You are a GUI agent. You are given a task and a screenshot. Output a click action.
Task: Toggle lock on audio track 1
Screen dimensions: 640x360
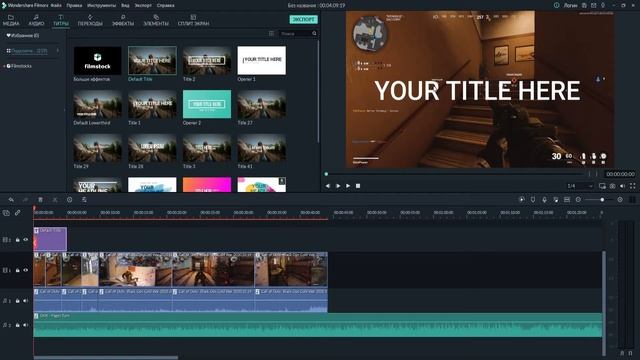pos(18,301)
